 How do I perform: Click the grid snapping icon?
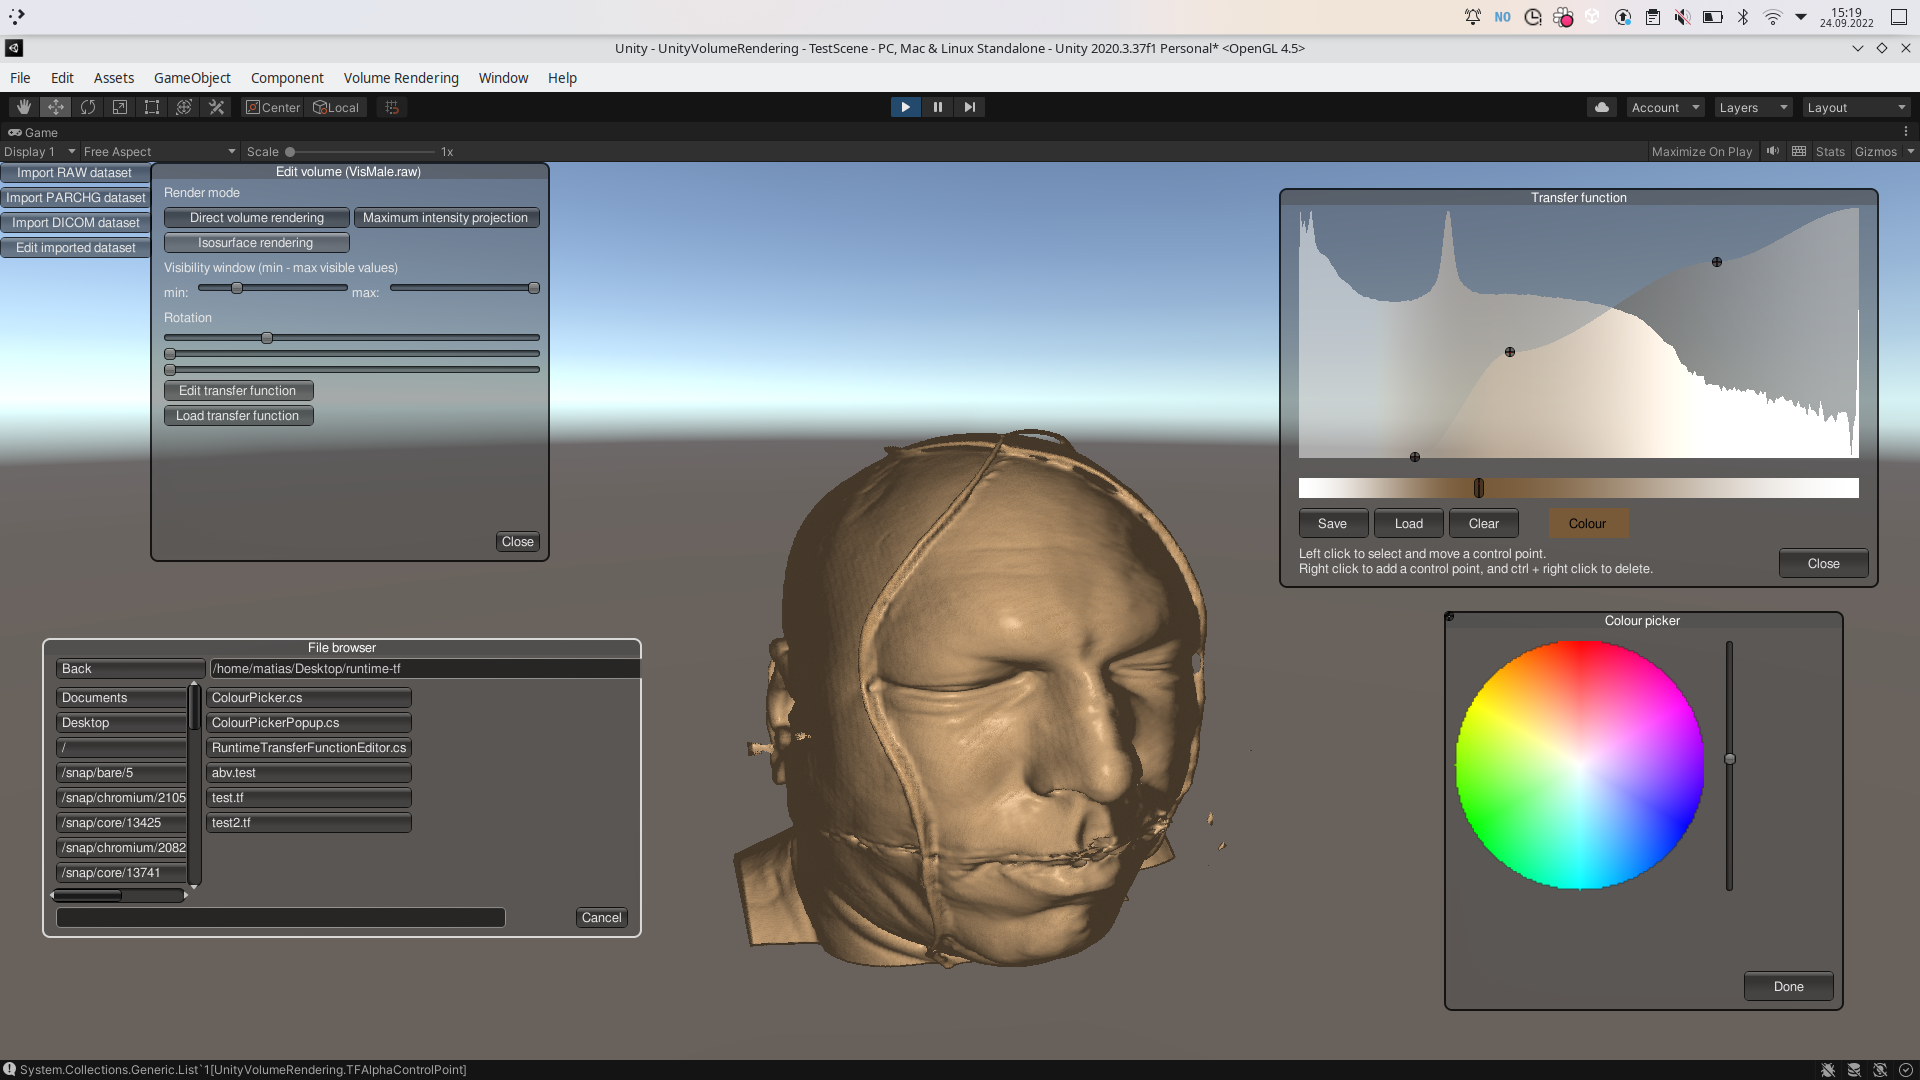tap(392, 107)
